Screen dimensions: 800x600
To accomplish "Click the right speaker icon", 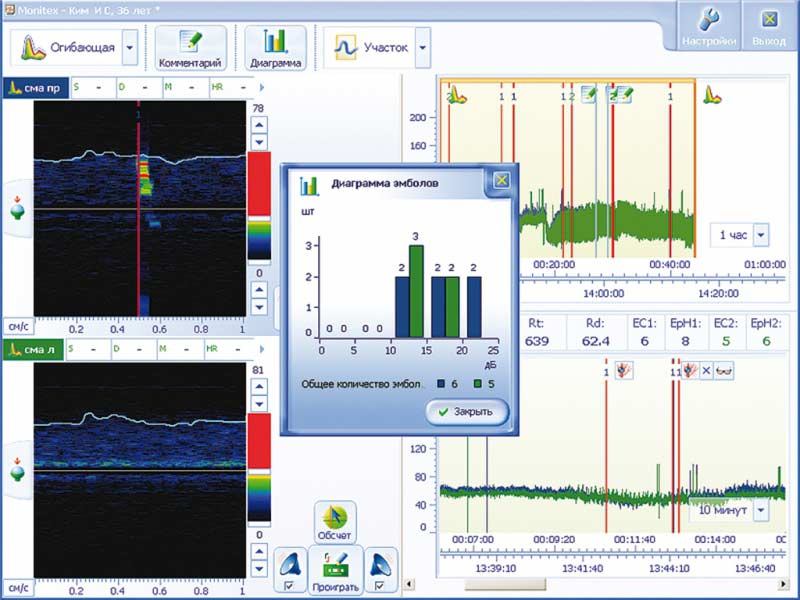I will pos(381,564).
